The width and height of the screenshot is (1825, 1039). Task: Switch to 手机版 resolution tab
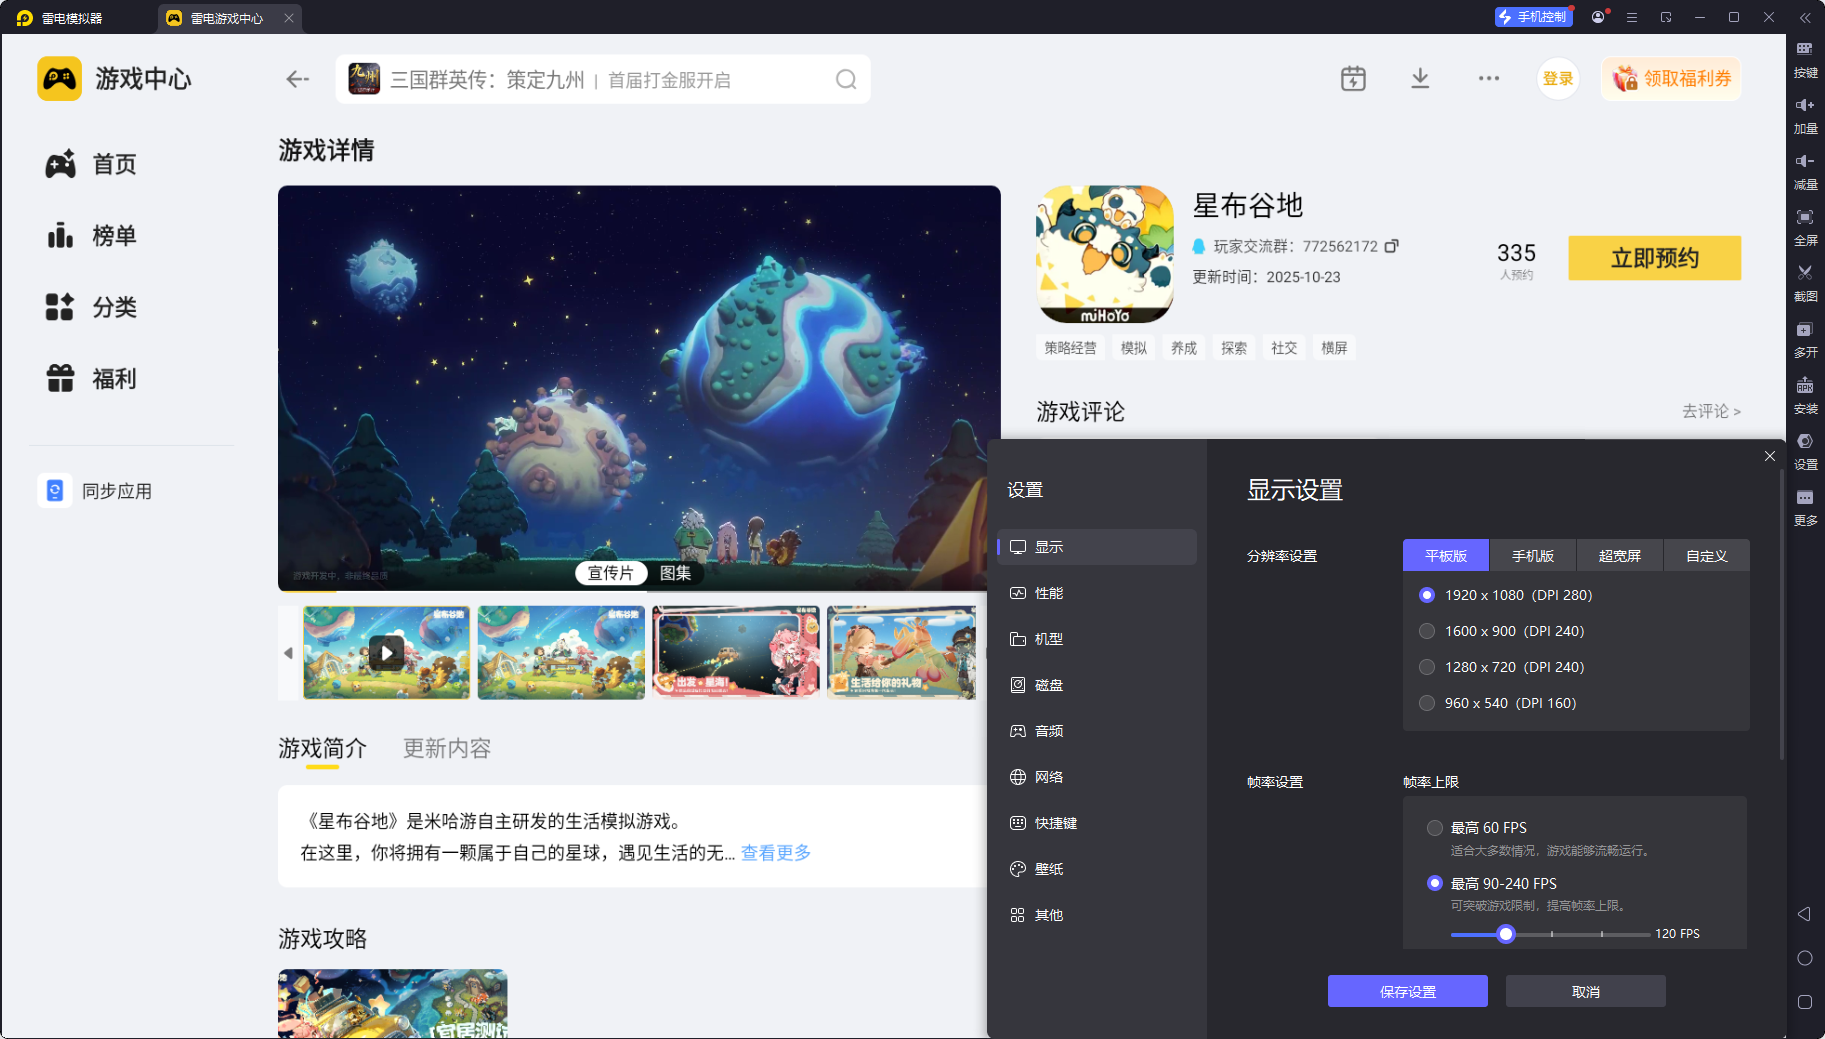(1533, 556)
